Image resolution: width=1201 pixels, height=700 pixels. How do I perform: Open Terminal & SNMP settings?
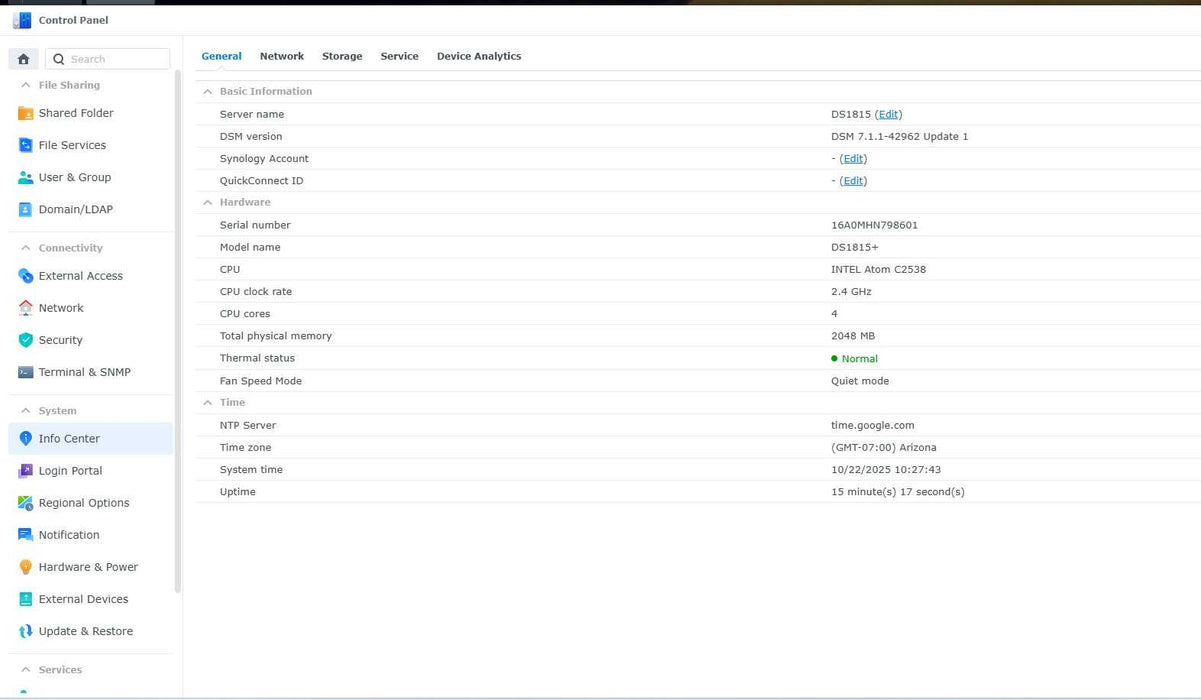tap(84, 372)
